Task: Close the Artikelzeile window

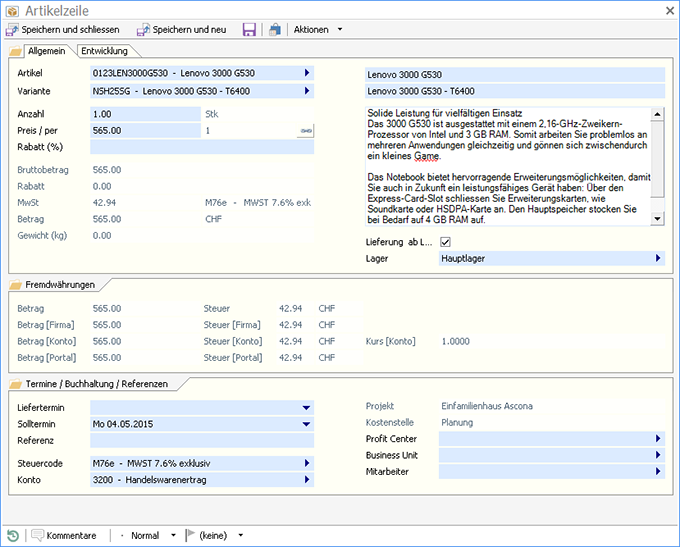Action: 670,11
